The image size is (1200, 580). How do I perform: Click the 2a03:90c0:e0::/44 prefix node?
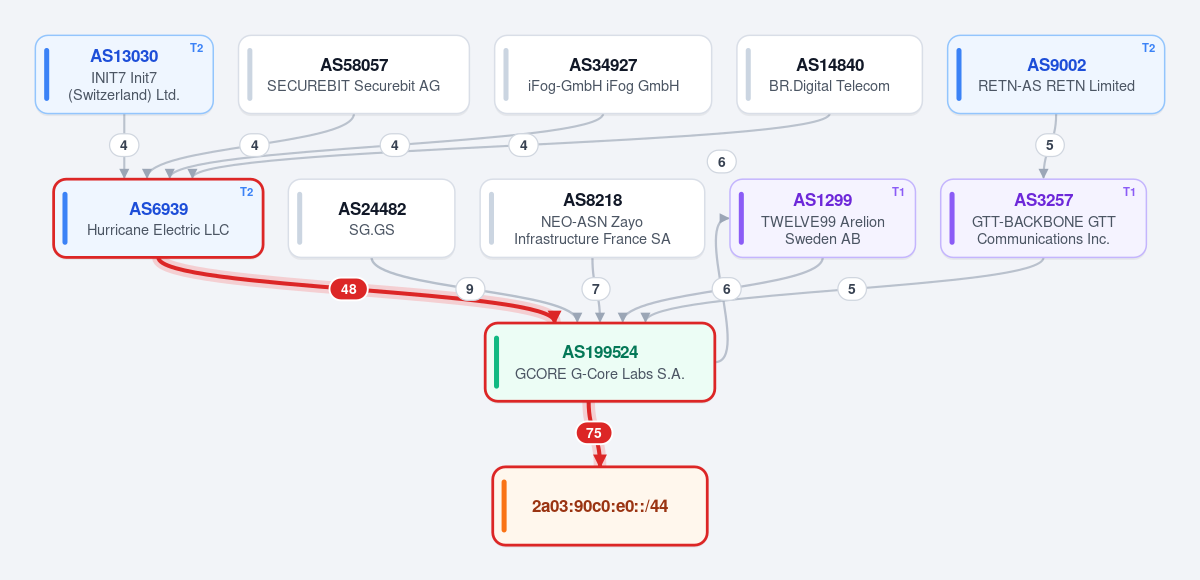click(600, 506)
